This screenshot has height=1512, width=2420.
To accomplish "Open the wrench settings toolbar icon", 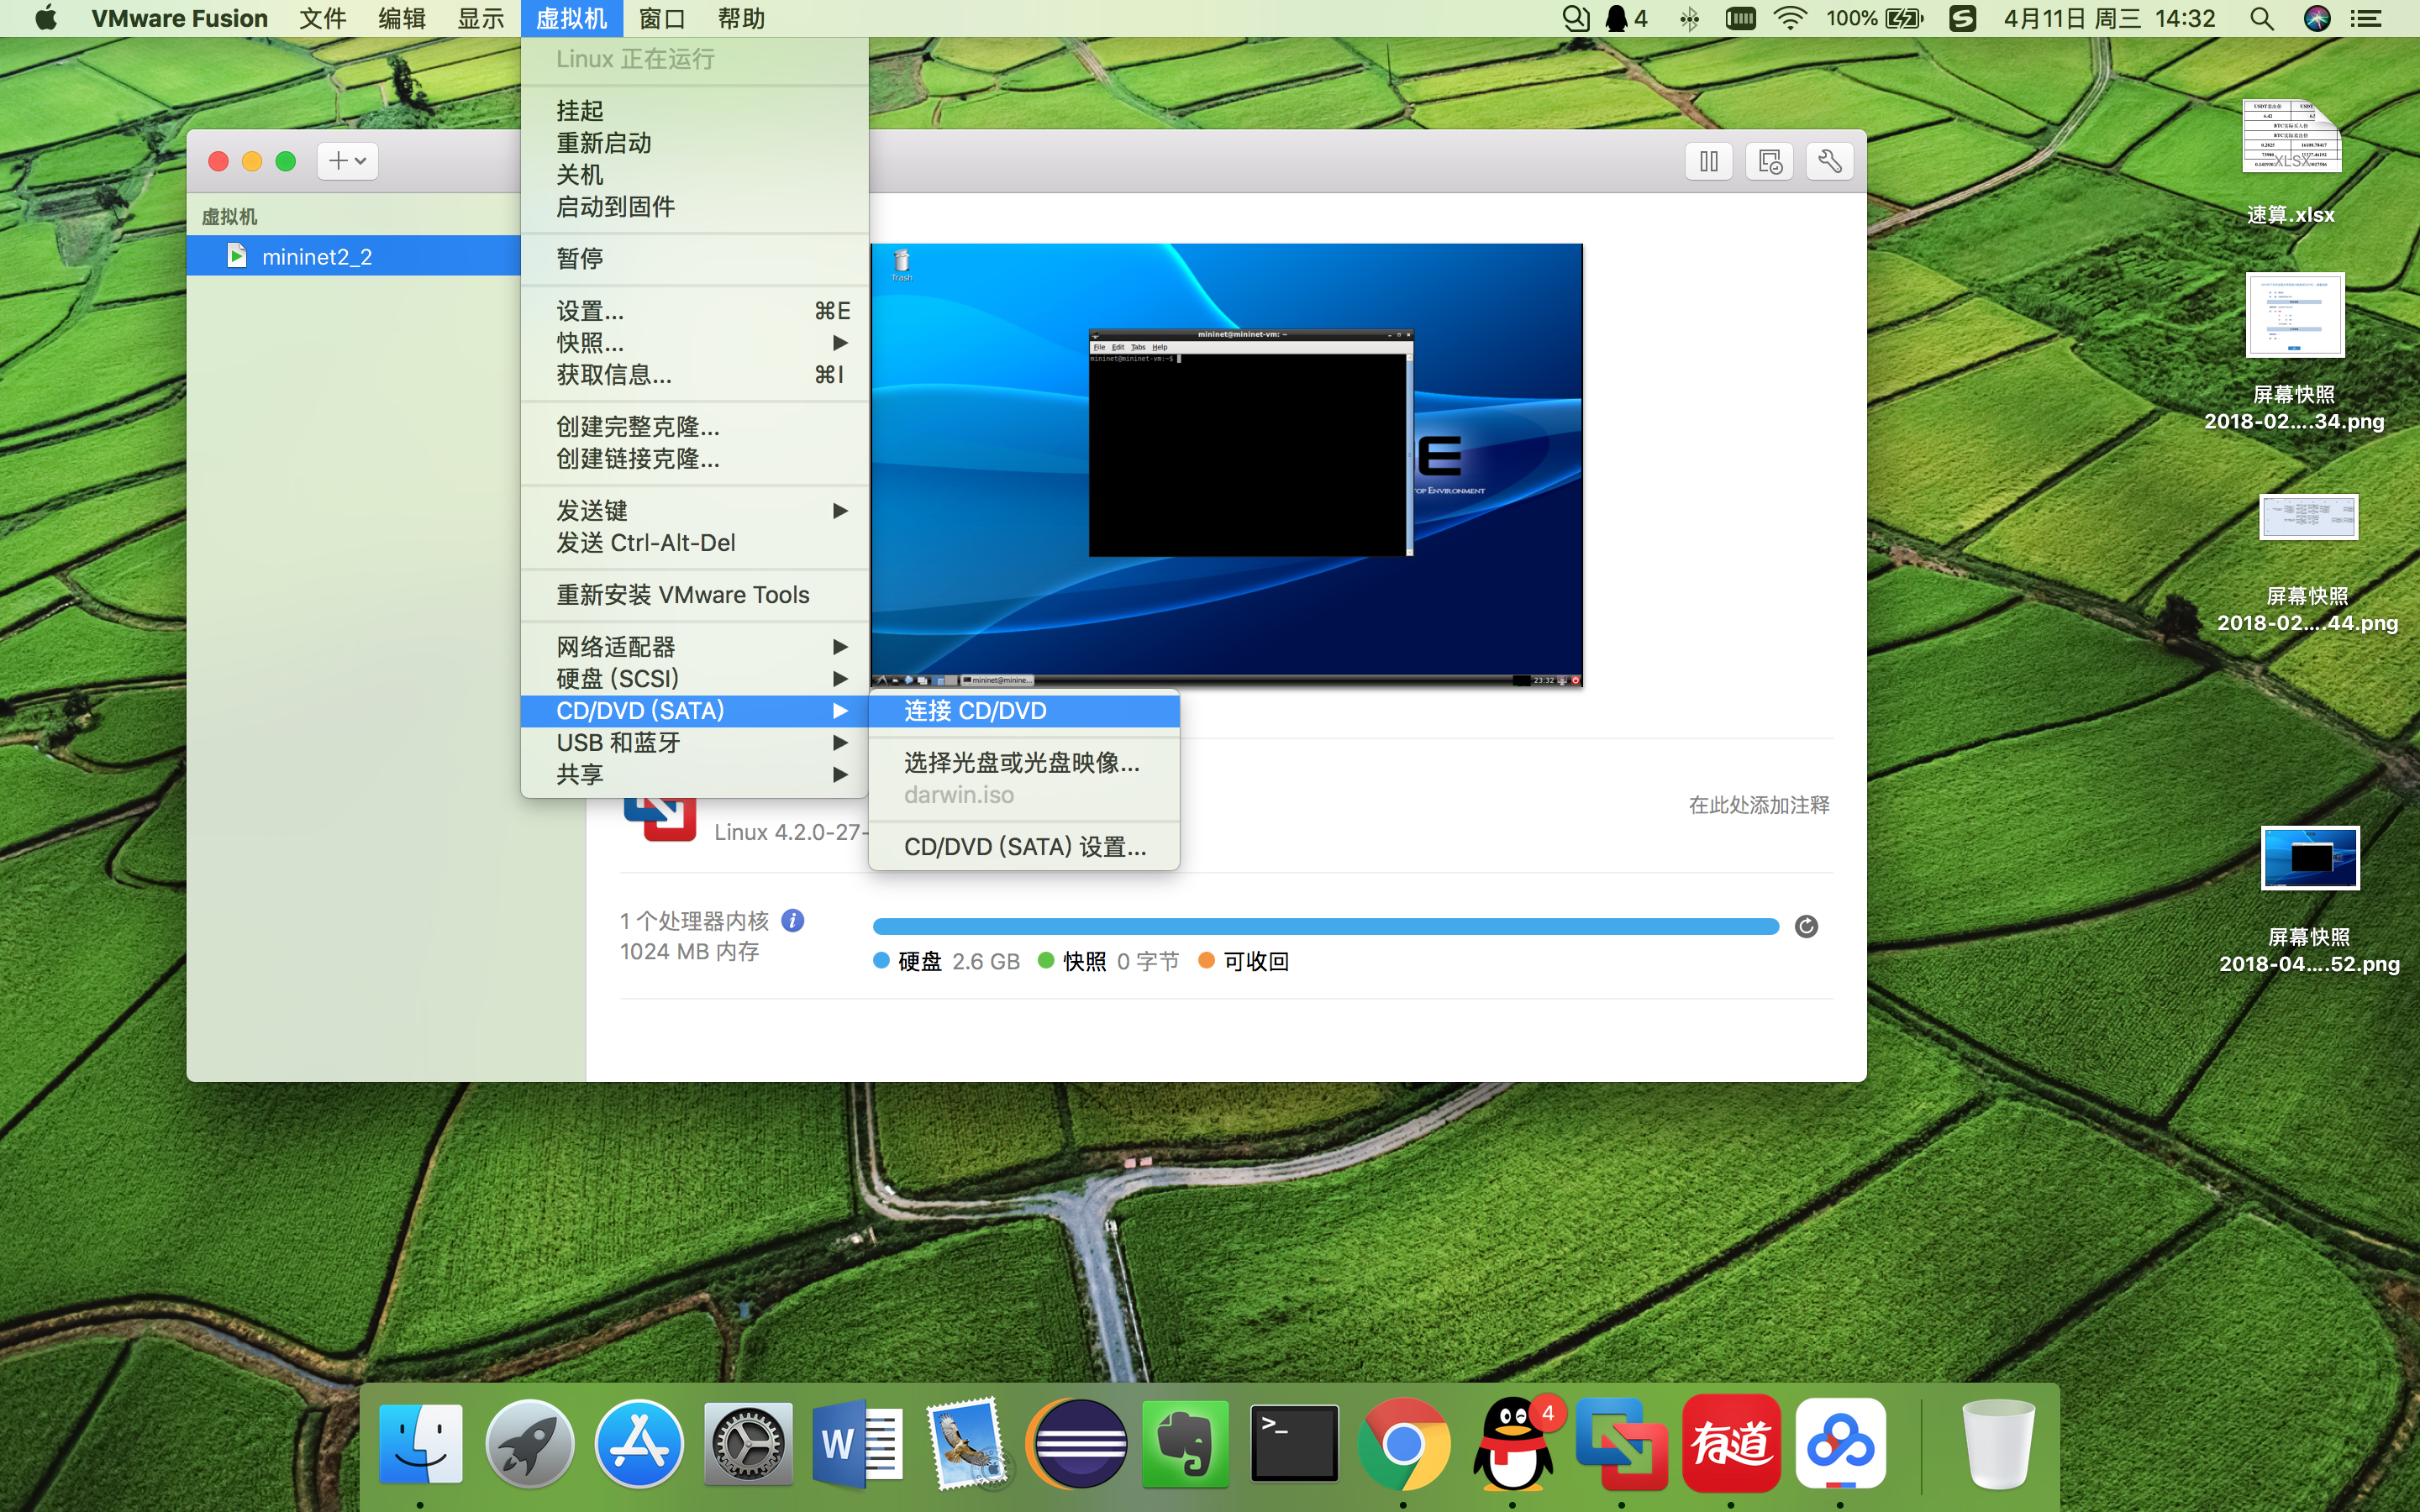I will click(x=1830, y=161).
